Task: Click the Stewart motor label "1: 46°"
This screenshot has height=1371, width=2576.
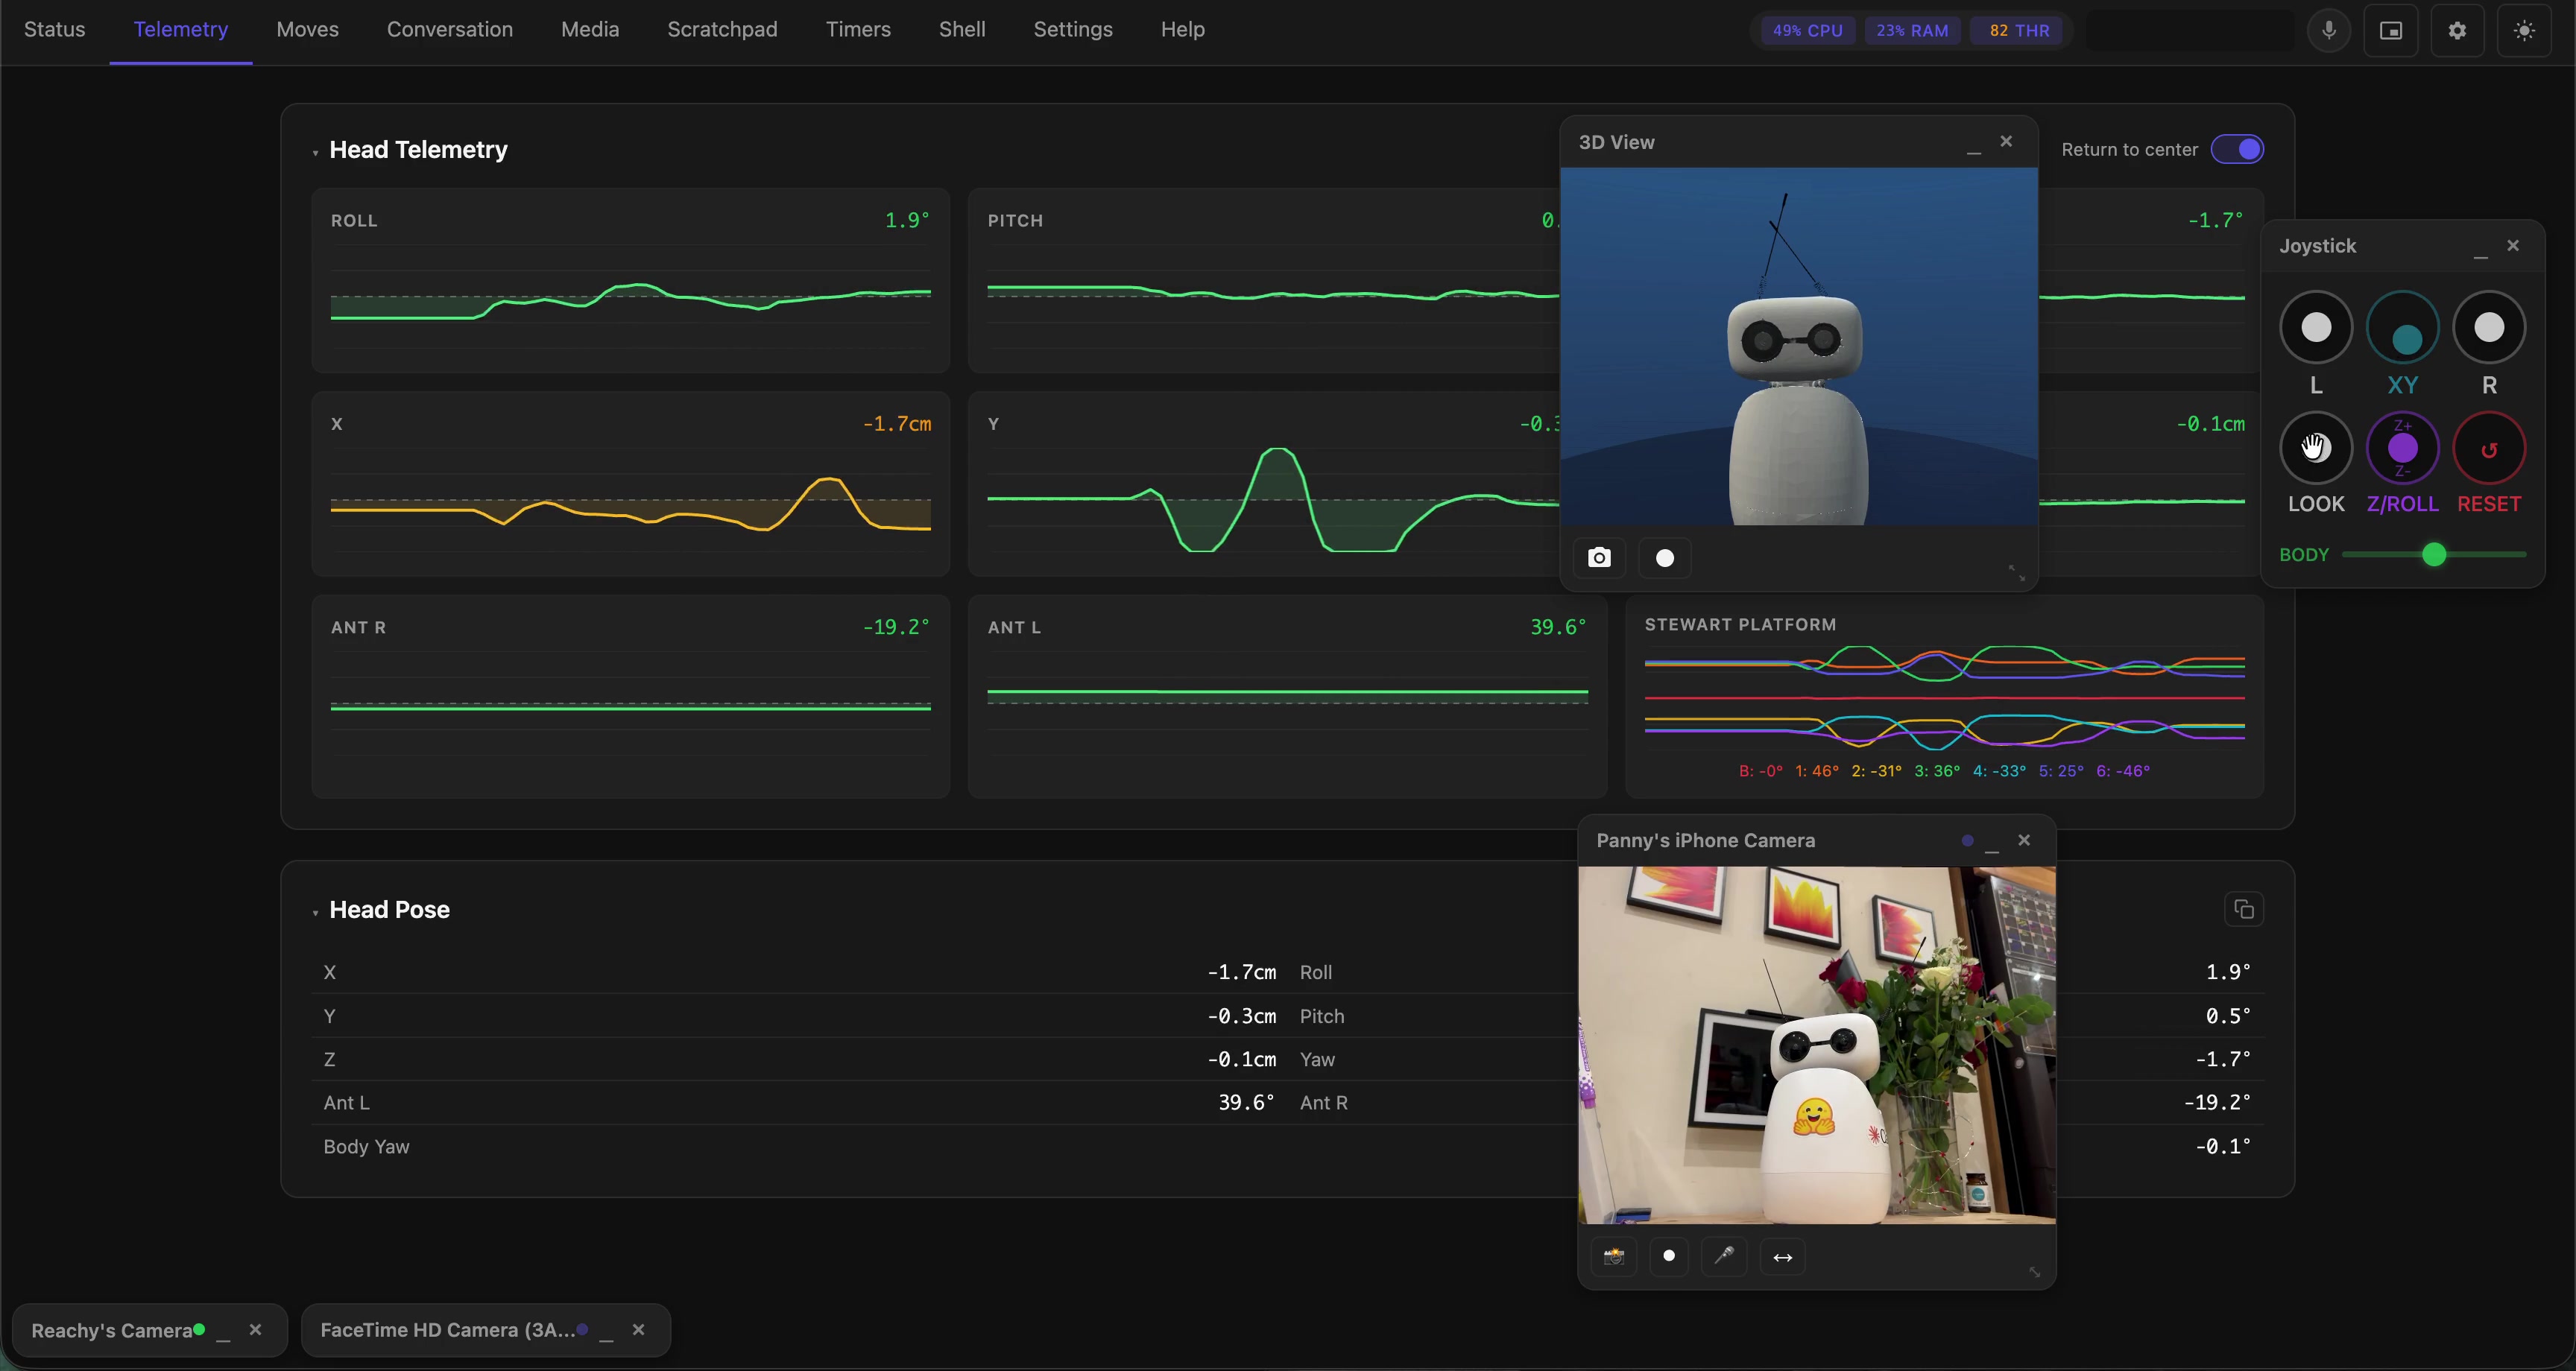Action: point(1817,771)
